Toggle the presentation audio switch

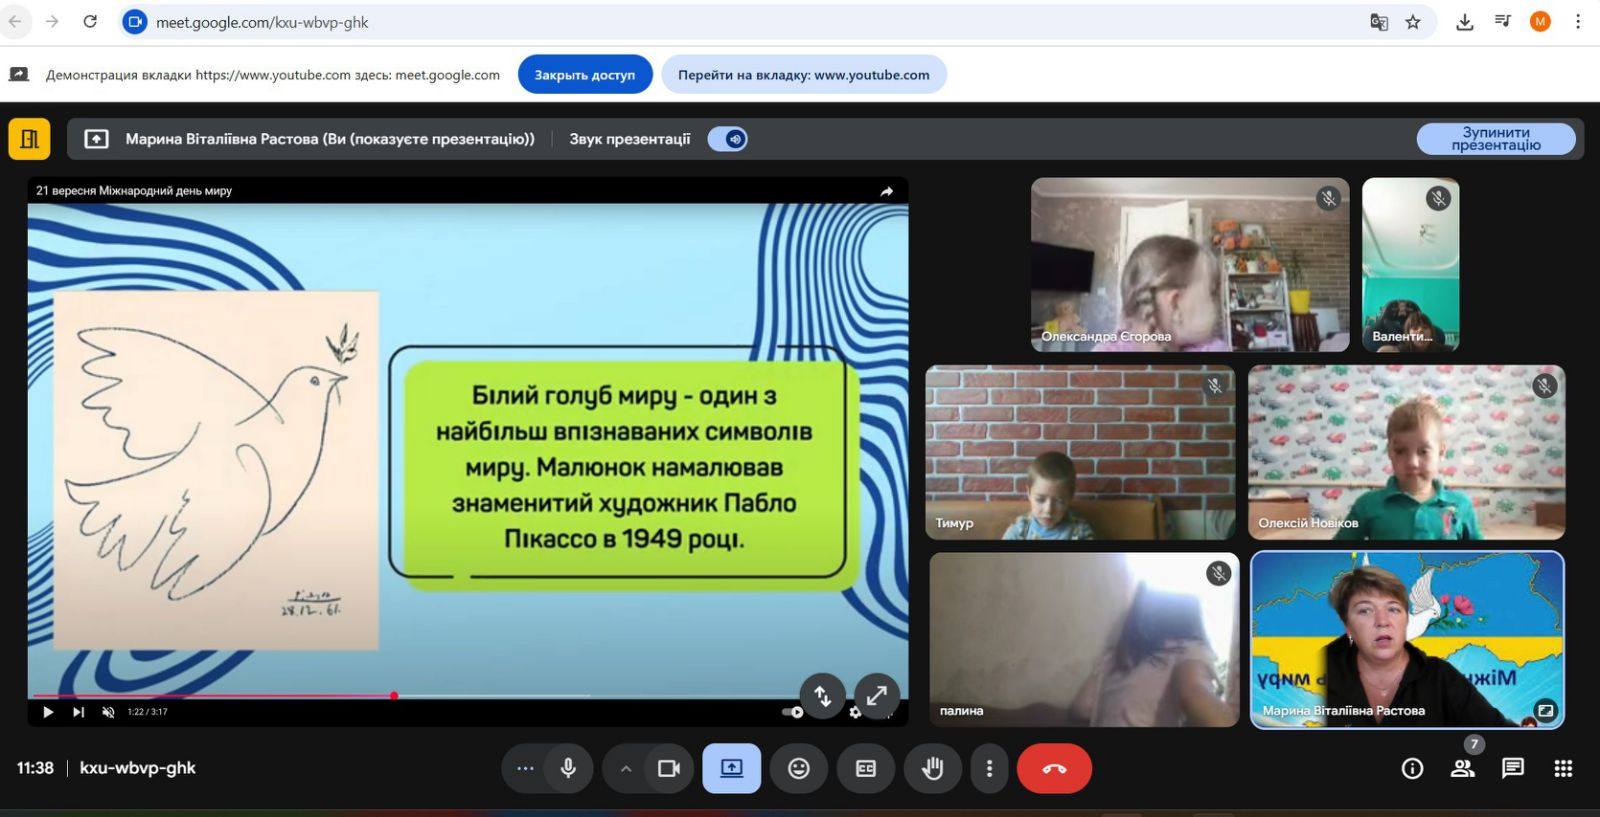point(728,139)
